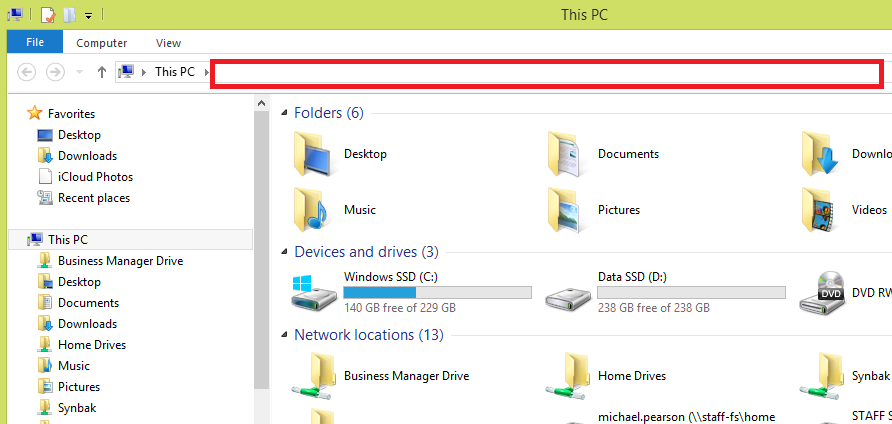Screen dimensions: 892x424
Task: Collapse the Folders (6) group
Action: click(284, 113)
